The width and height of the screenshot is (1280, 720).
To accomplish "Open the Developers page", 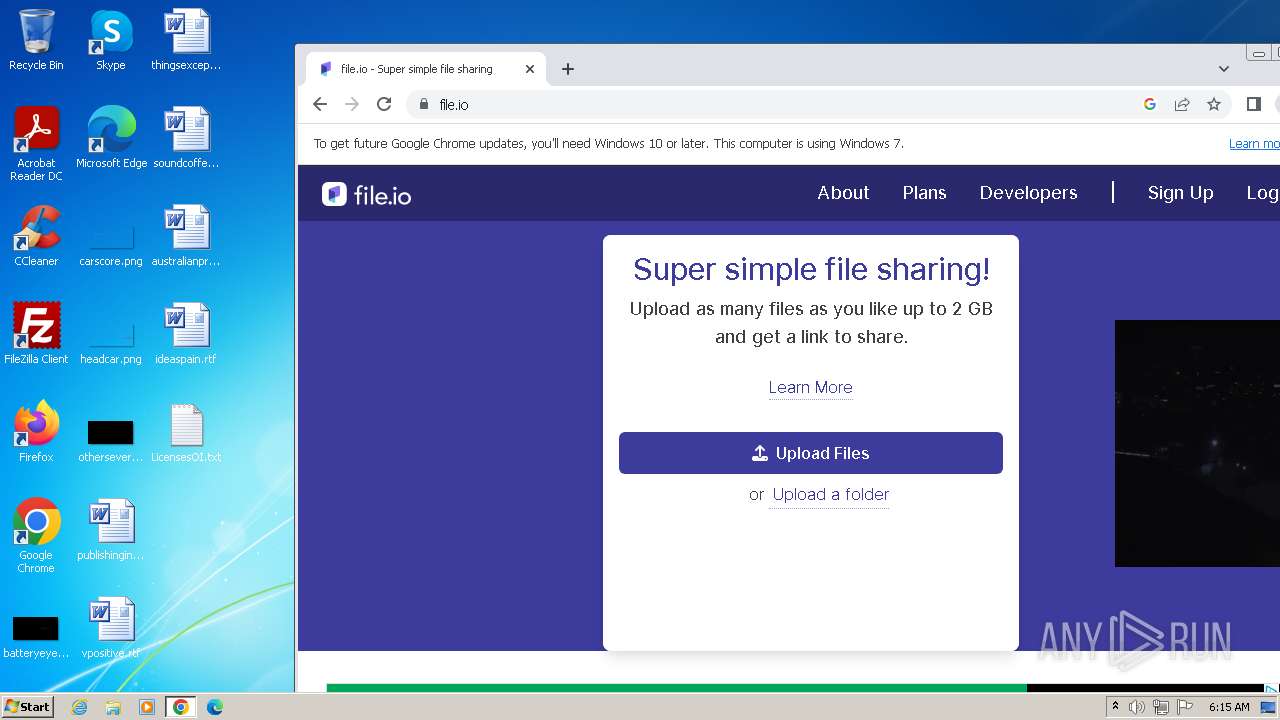I will [1028, 193].
